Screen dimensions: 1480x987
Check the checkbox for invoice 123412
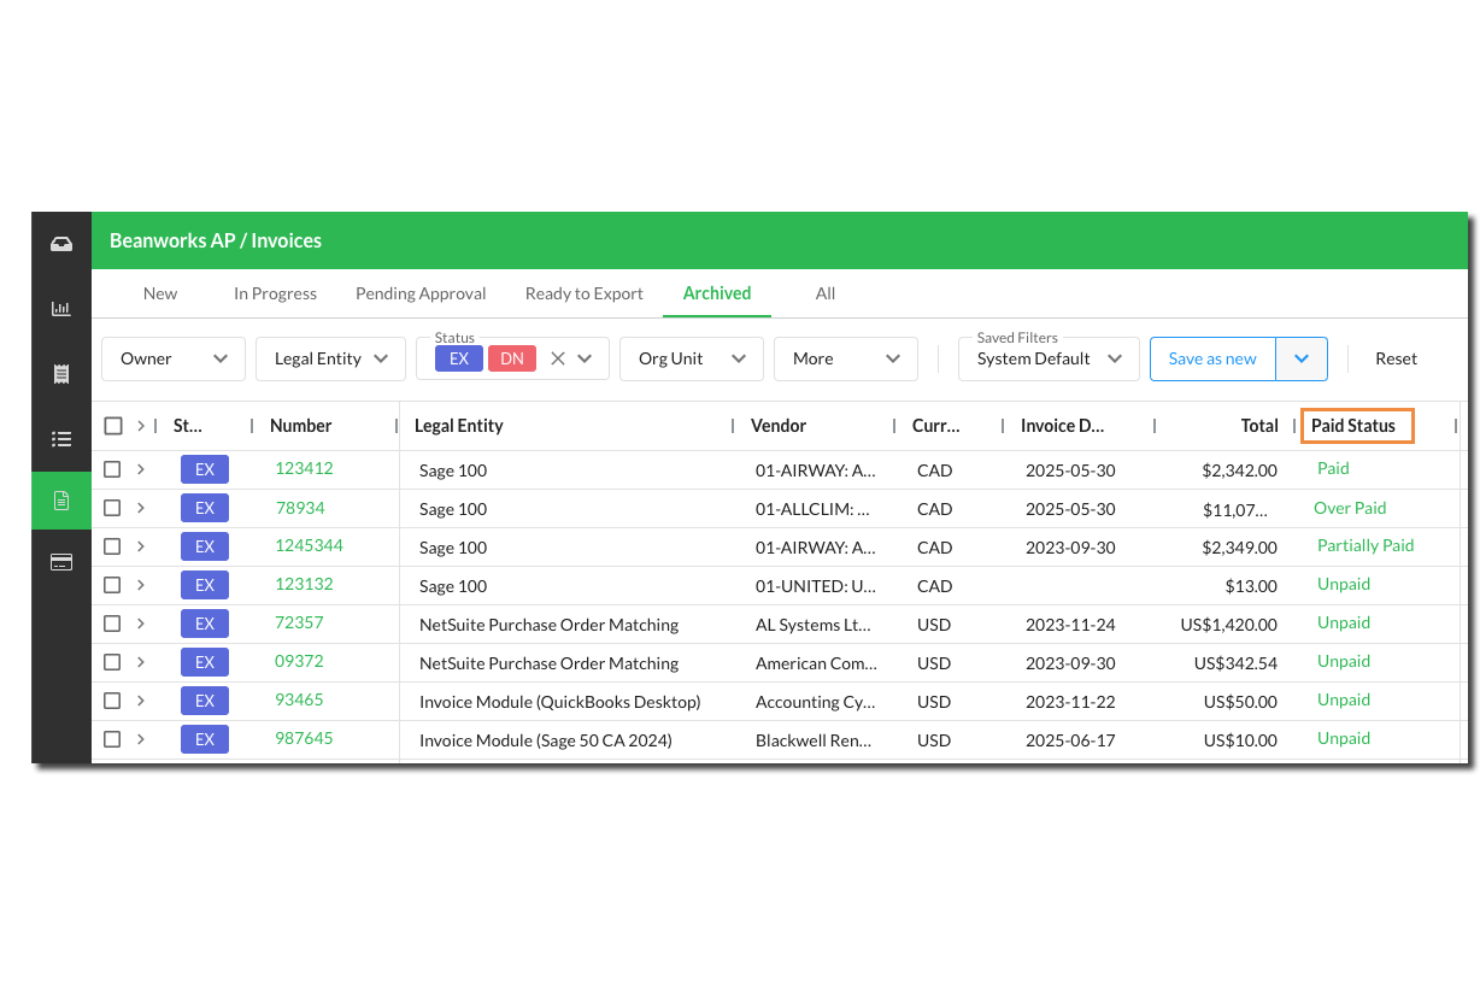click(112, 469)
